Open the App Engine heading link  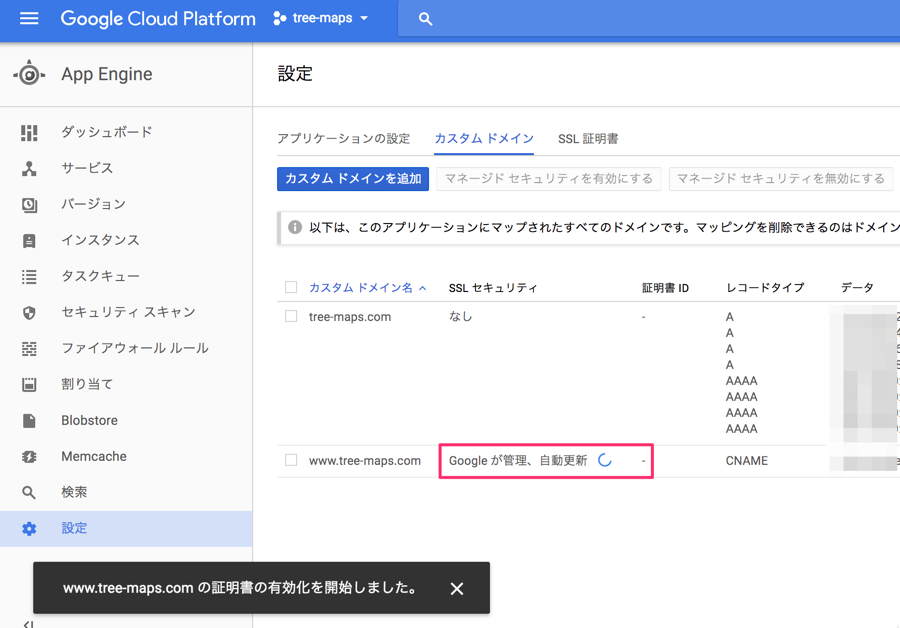(107, 74)
